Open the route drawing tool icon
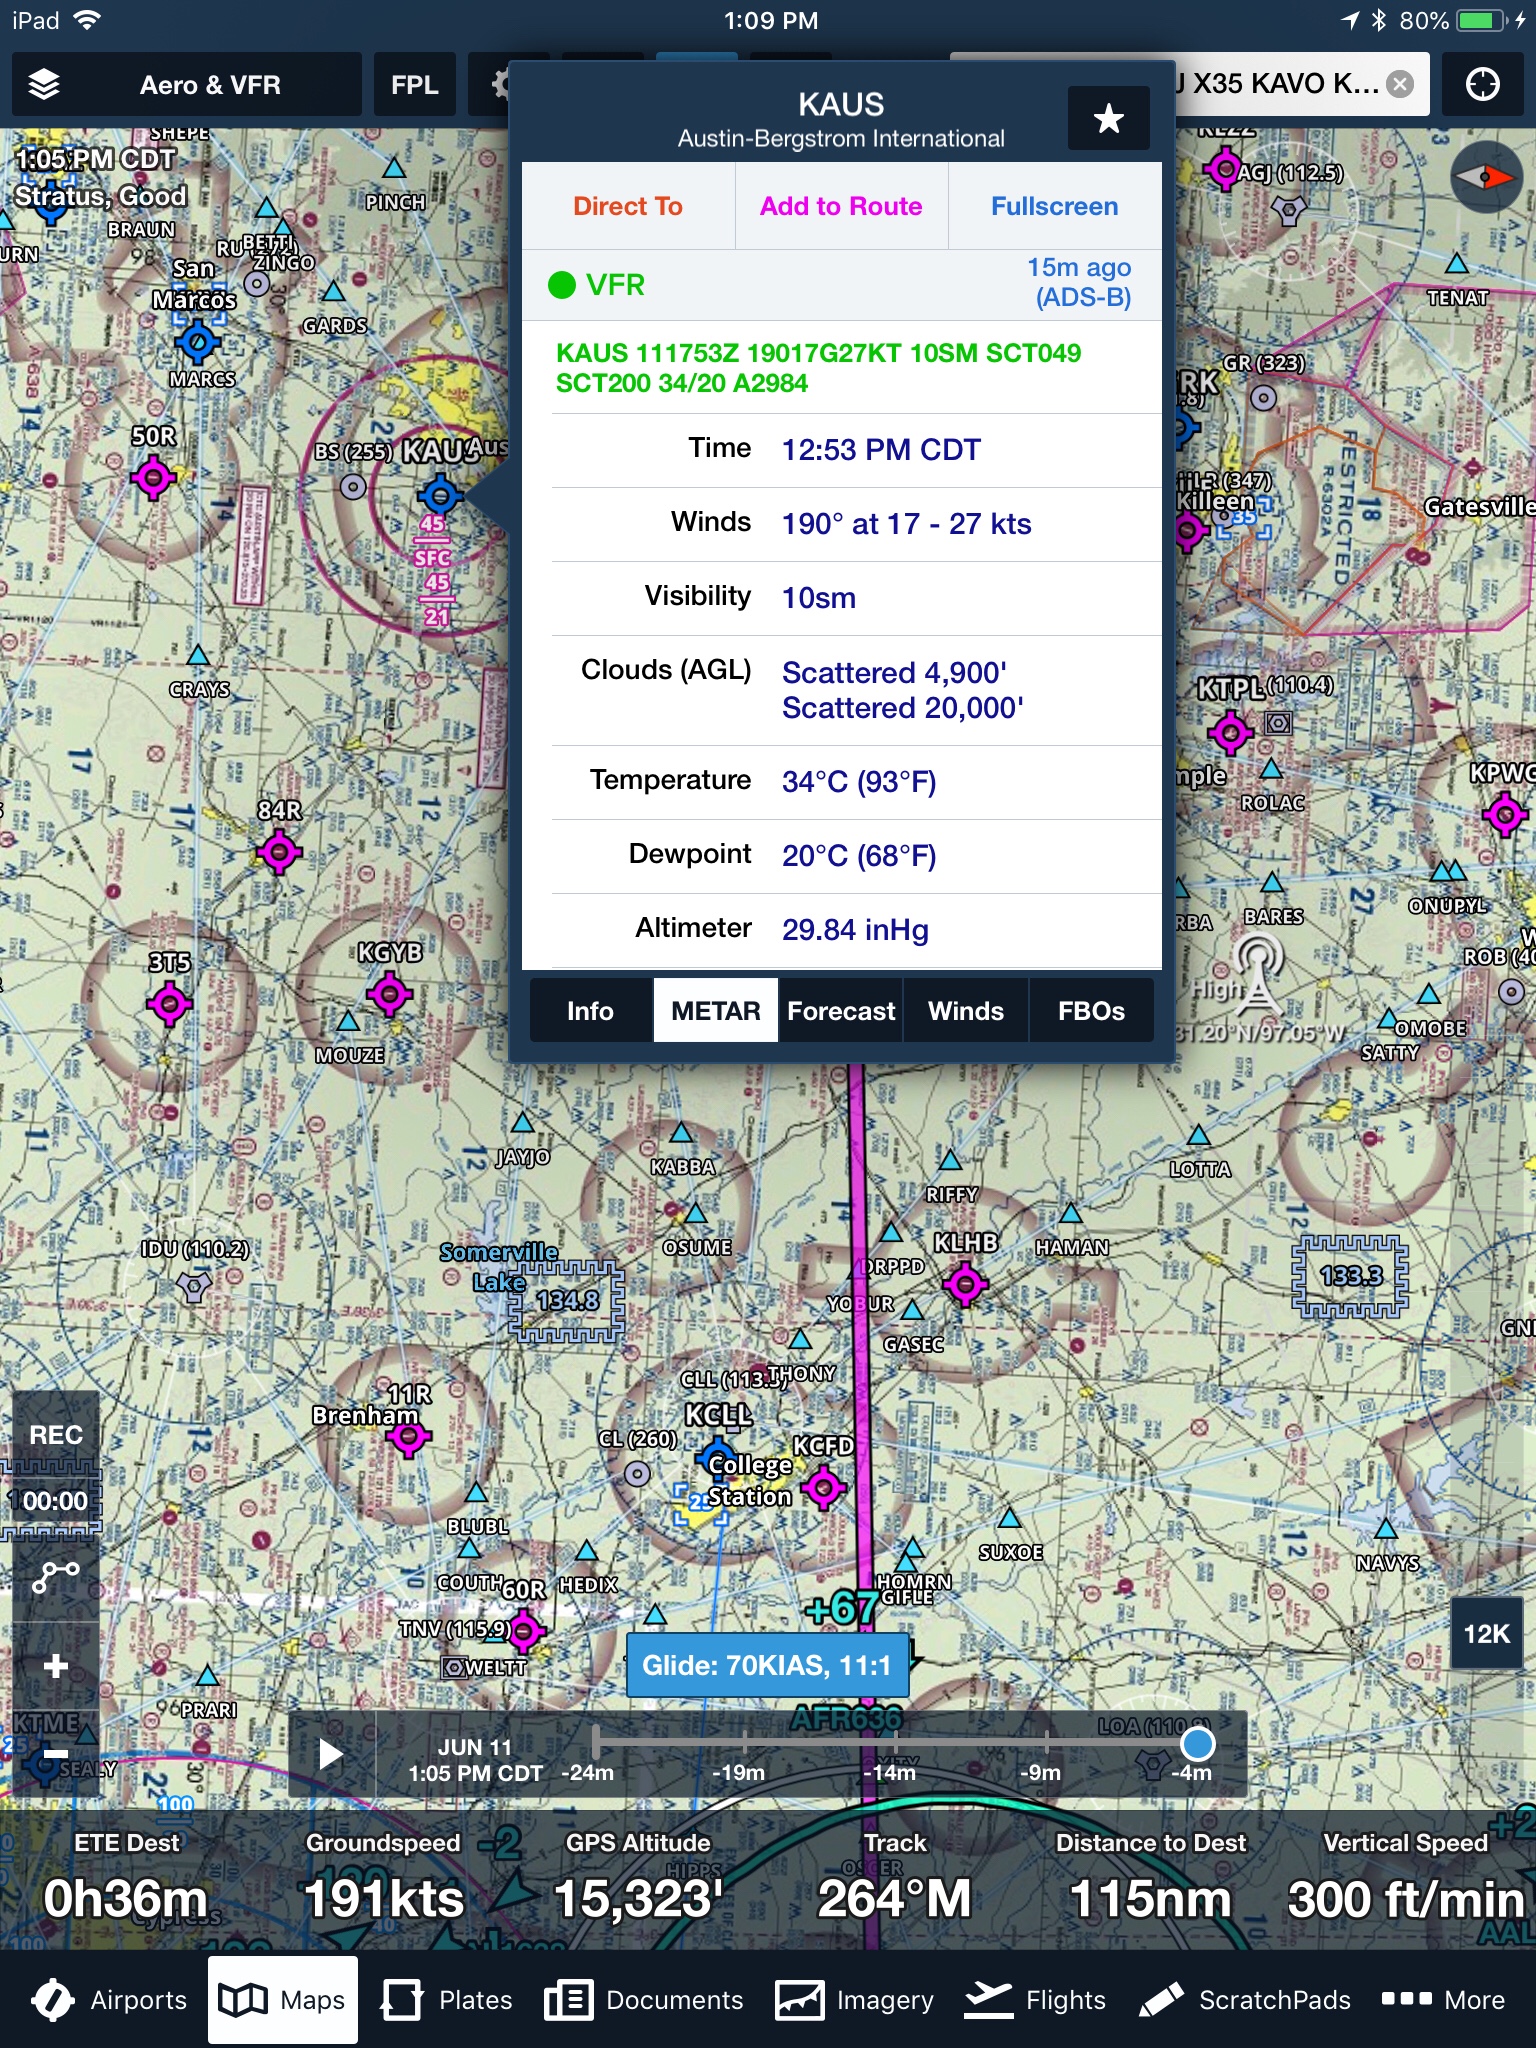The image size is (1536, 2048). [x=55, y=1577]
